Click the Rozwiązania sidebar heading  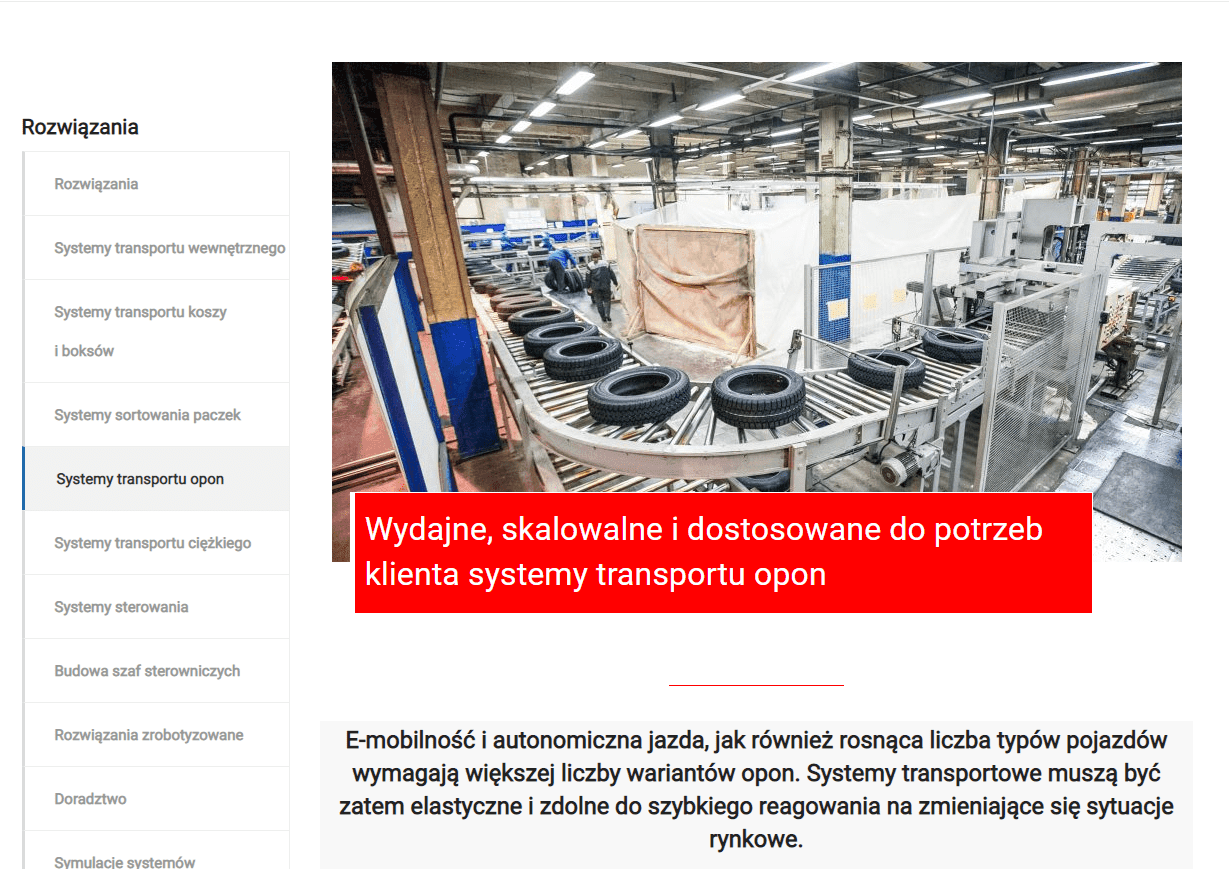tap(80, 127)
